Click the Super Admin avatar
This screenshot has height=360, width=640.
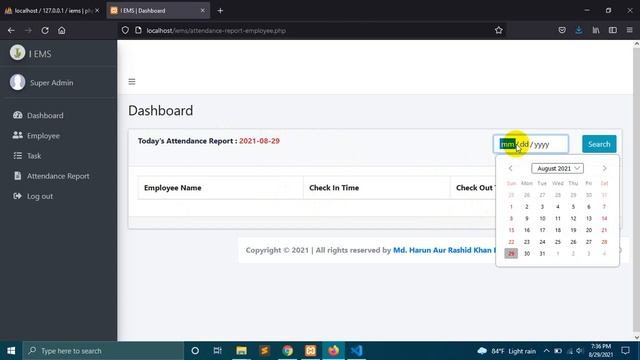(18, 82)
